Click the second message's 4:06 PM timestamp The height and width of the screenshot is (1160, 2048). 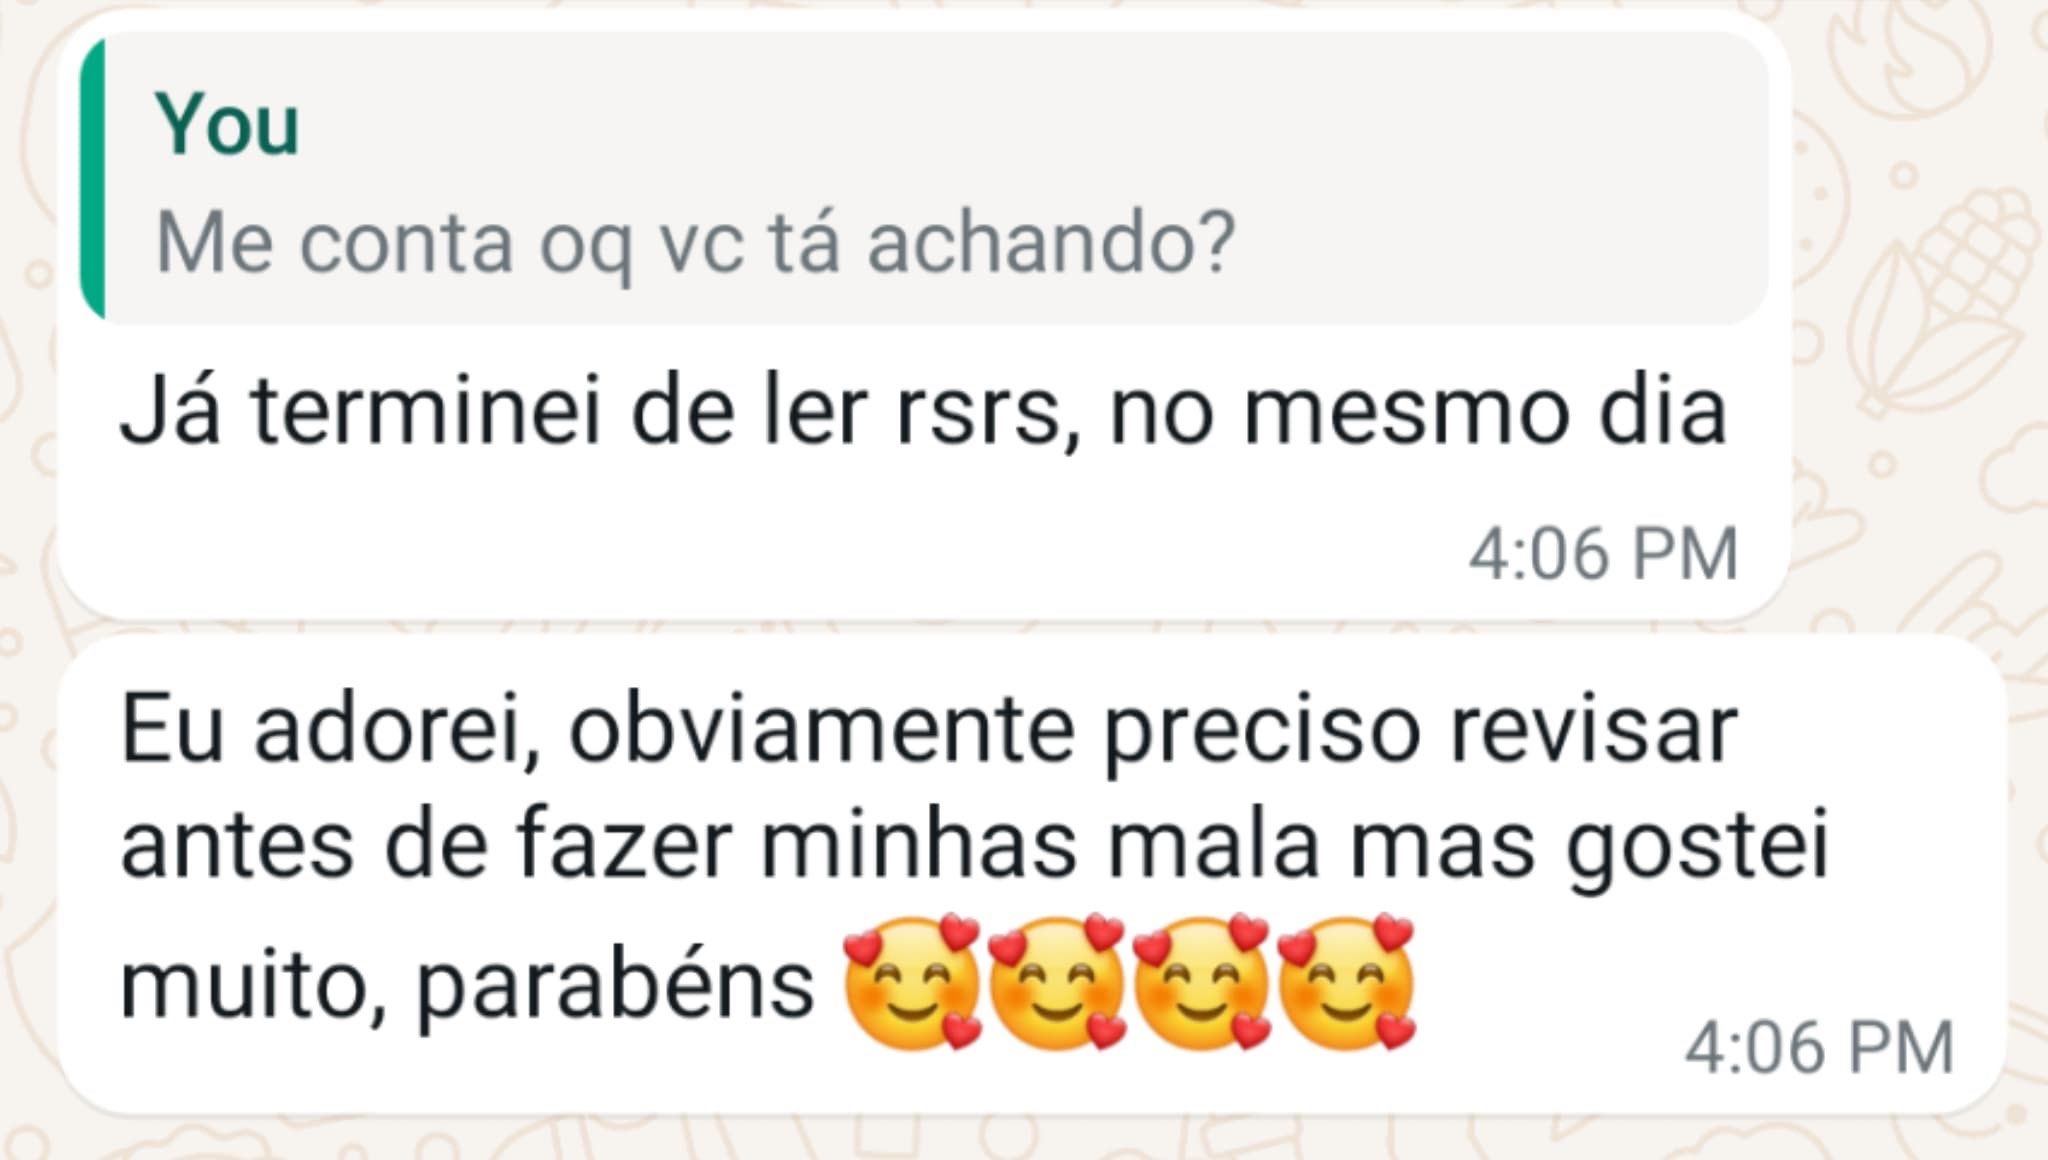[1819, 1049]
